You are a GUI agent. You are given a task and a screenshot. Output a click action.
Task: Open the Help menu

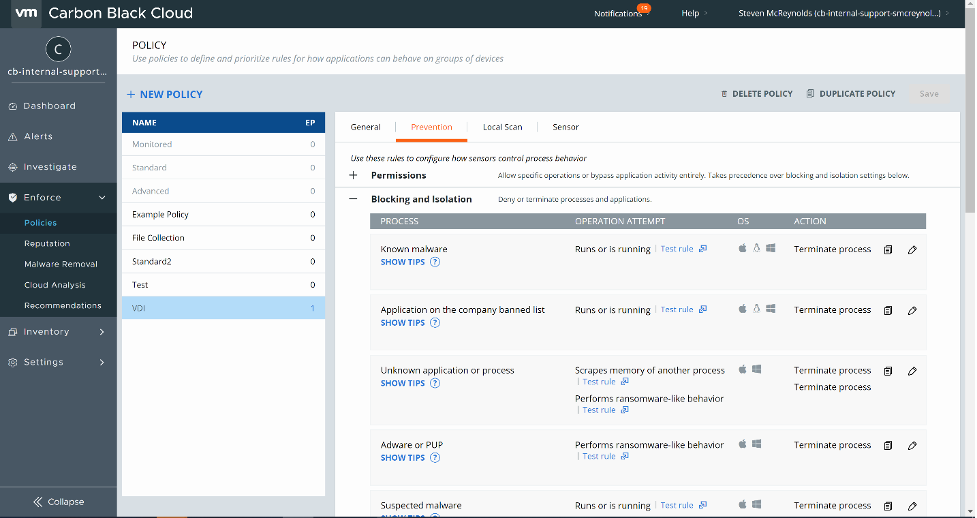pos(693,13)
